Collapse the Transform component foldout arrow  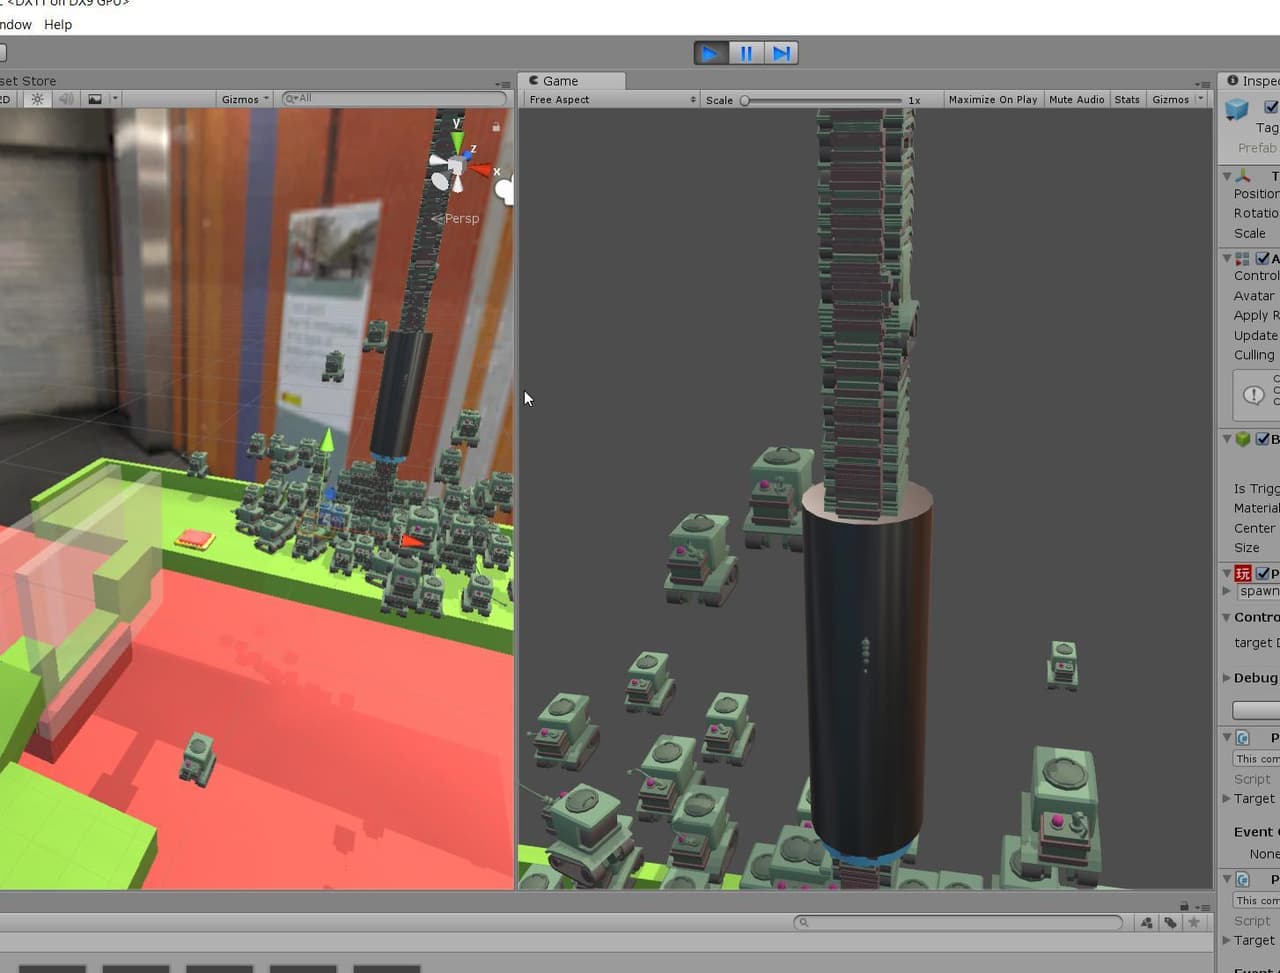(1227, 176)
